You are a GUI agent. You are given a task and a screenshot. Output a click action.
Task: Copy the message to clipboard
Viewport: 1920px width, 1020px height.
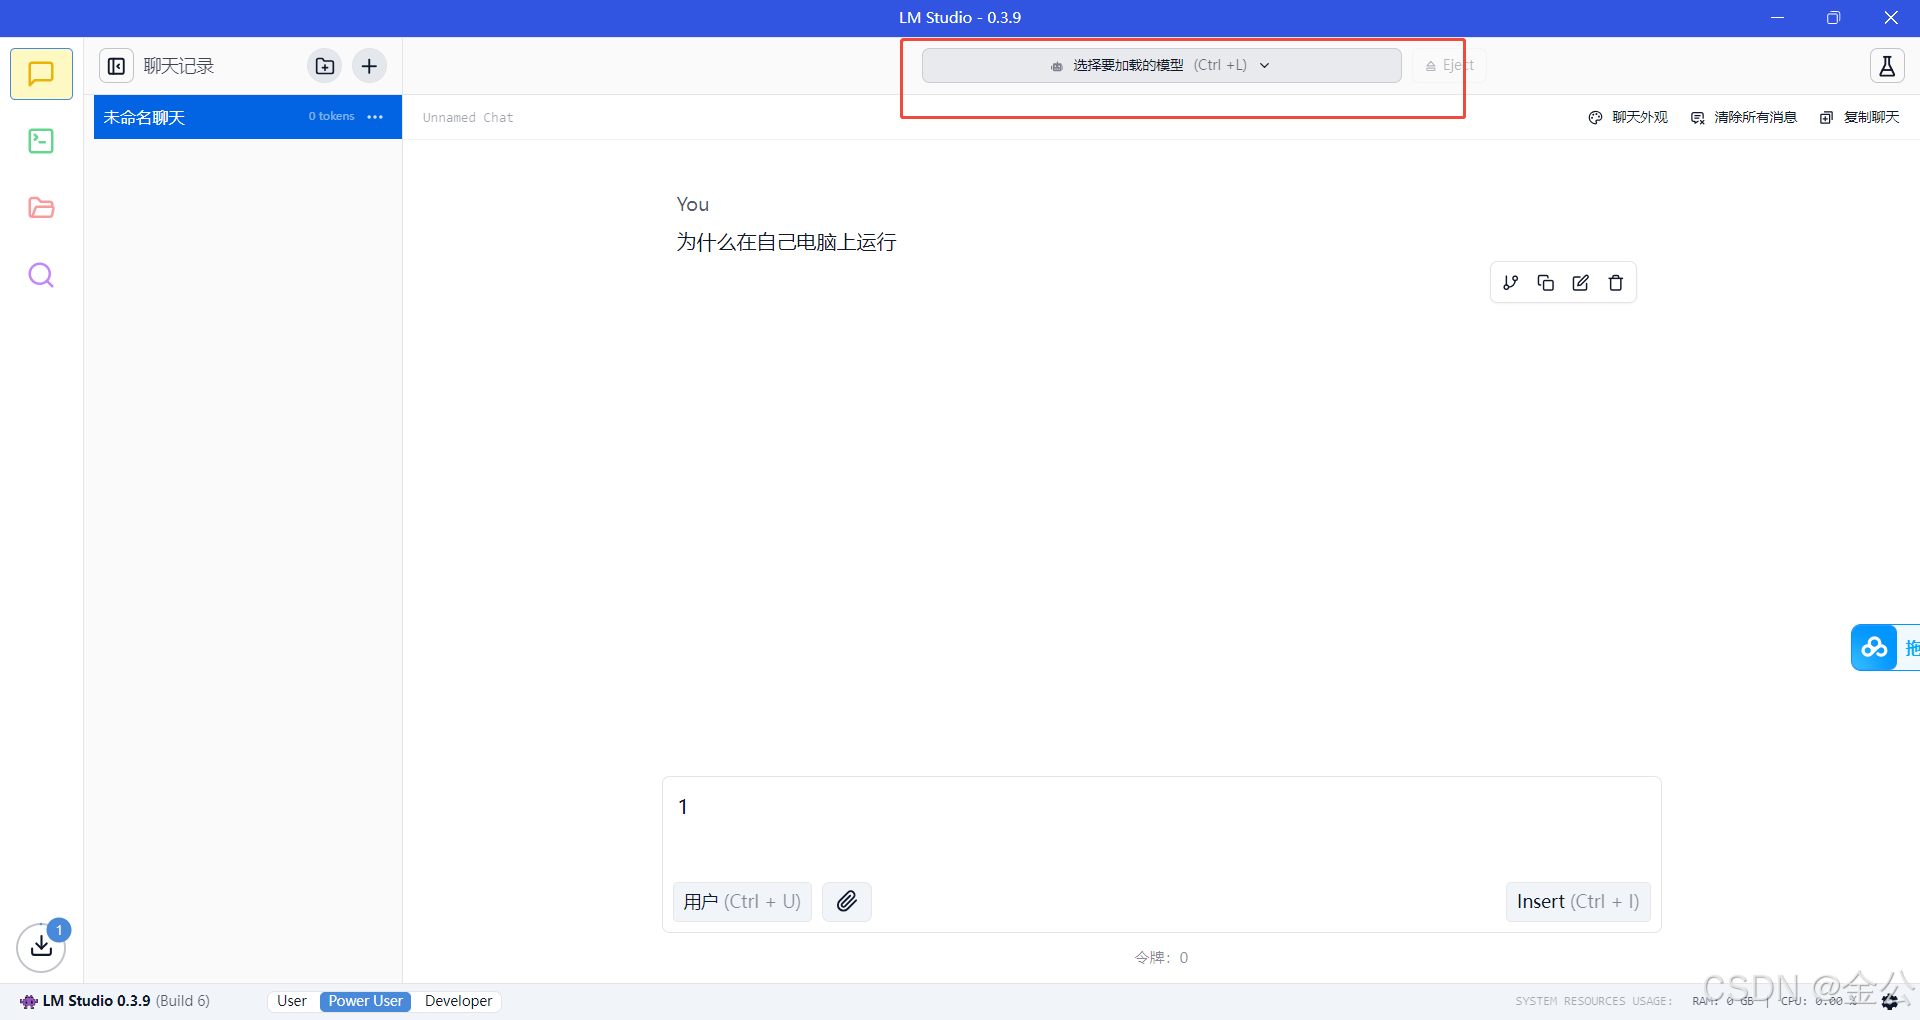click(1546, 283)
